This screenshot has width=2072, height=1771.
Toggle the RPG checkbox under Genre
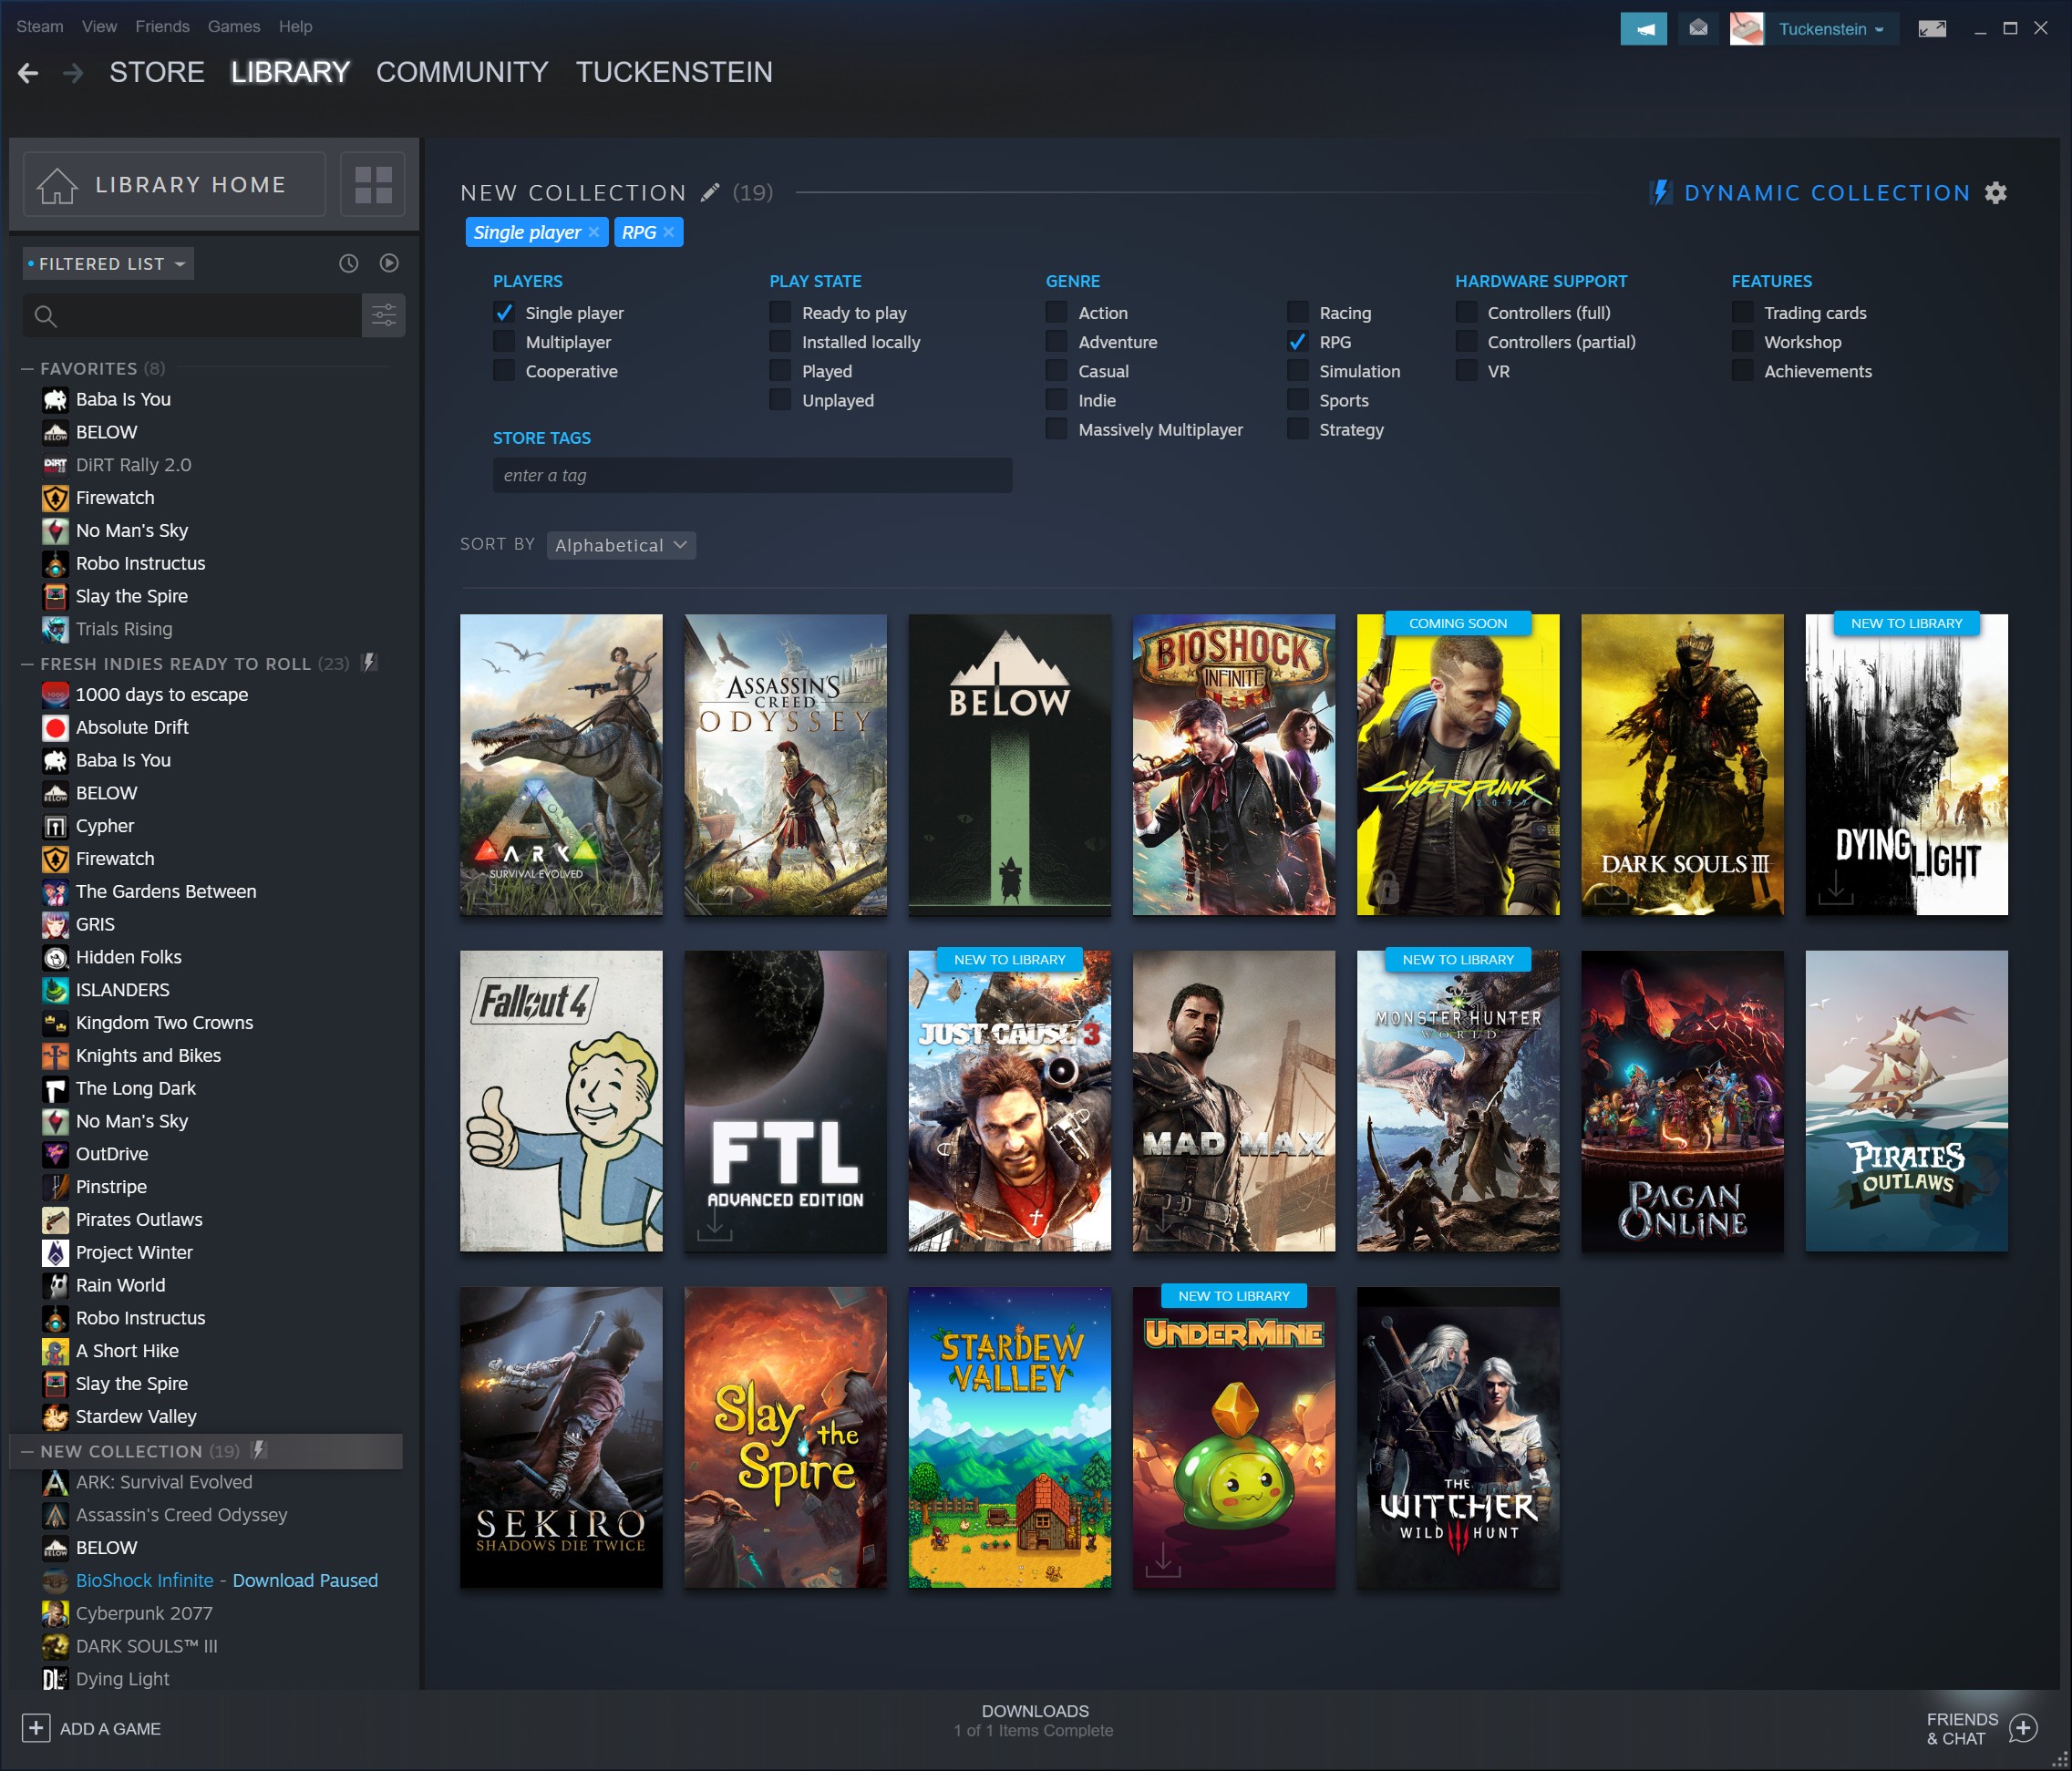coord(1301,341)
